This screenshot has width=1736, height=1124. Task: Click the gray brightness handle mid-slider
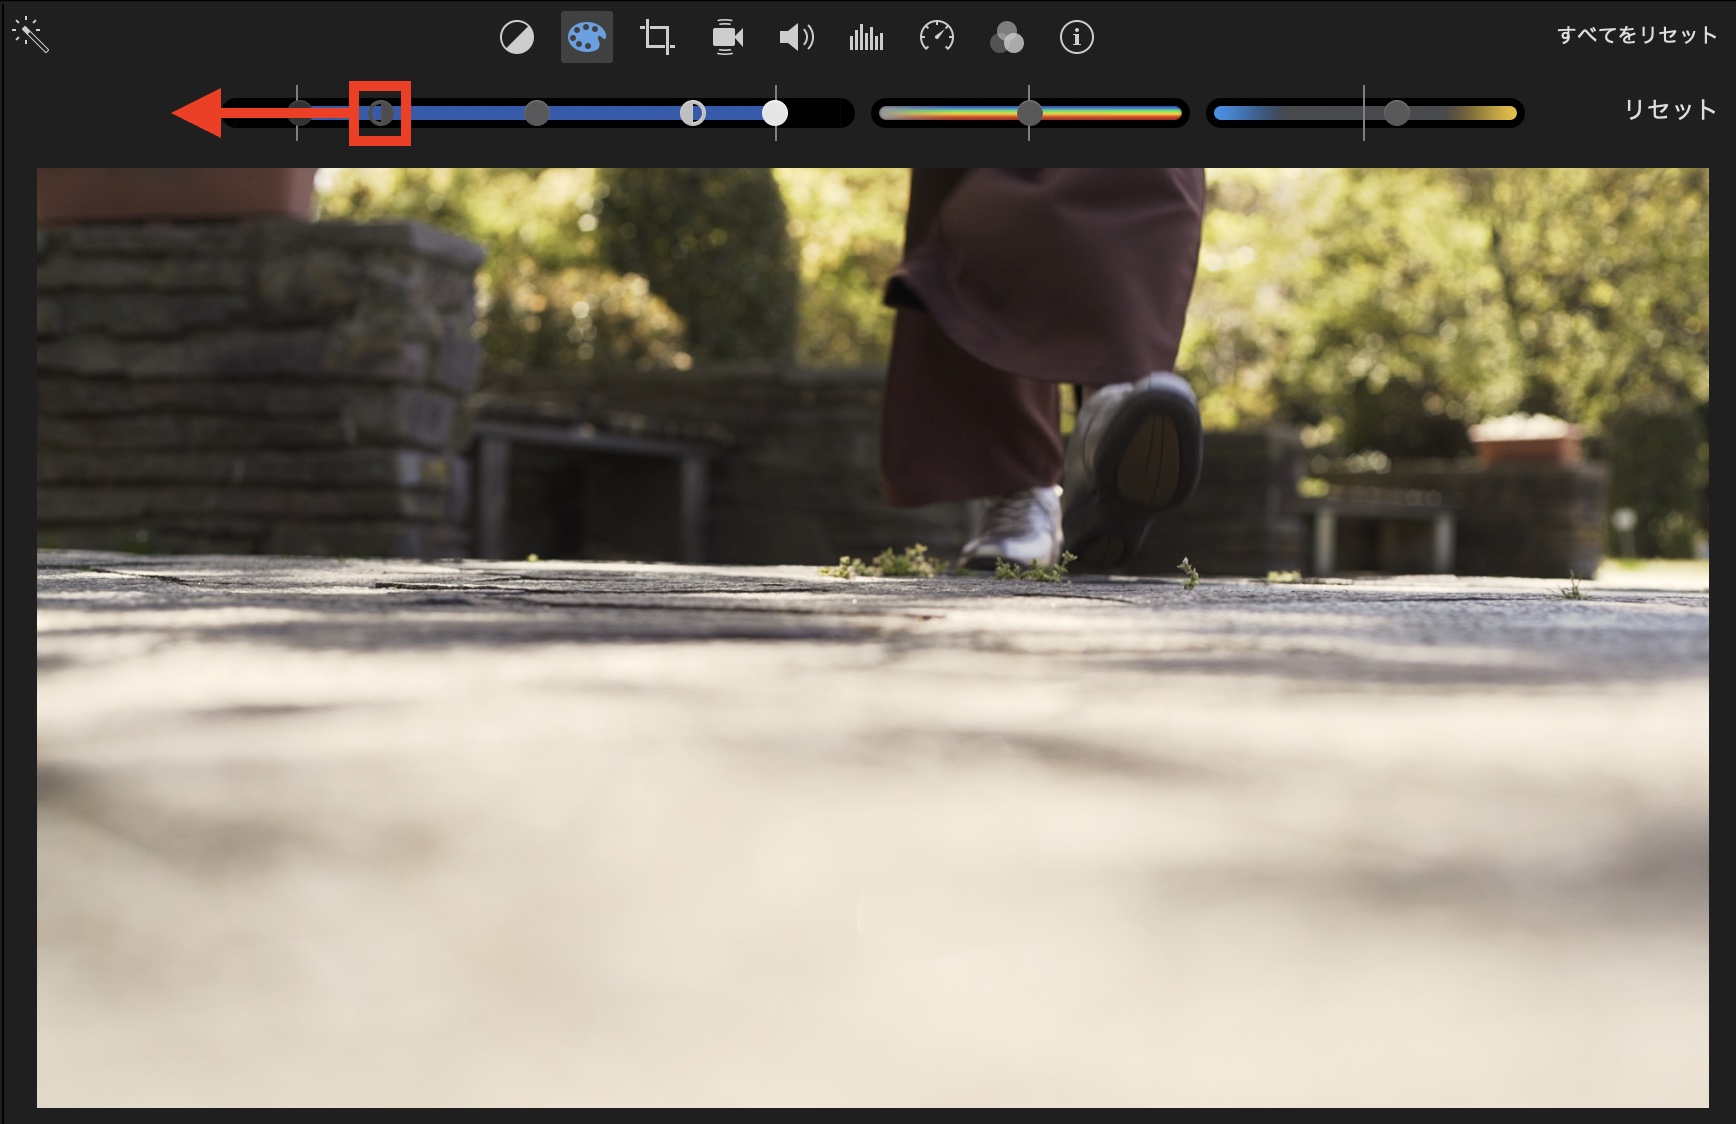click(537, 113)
